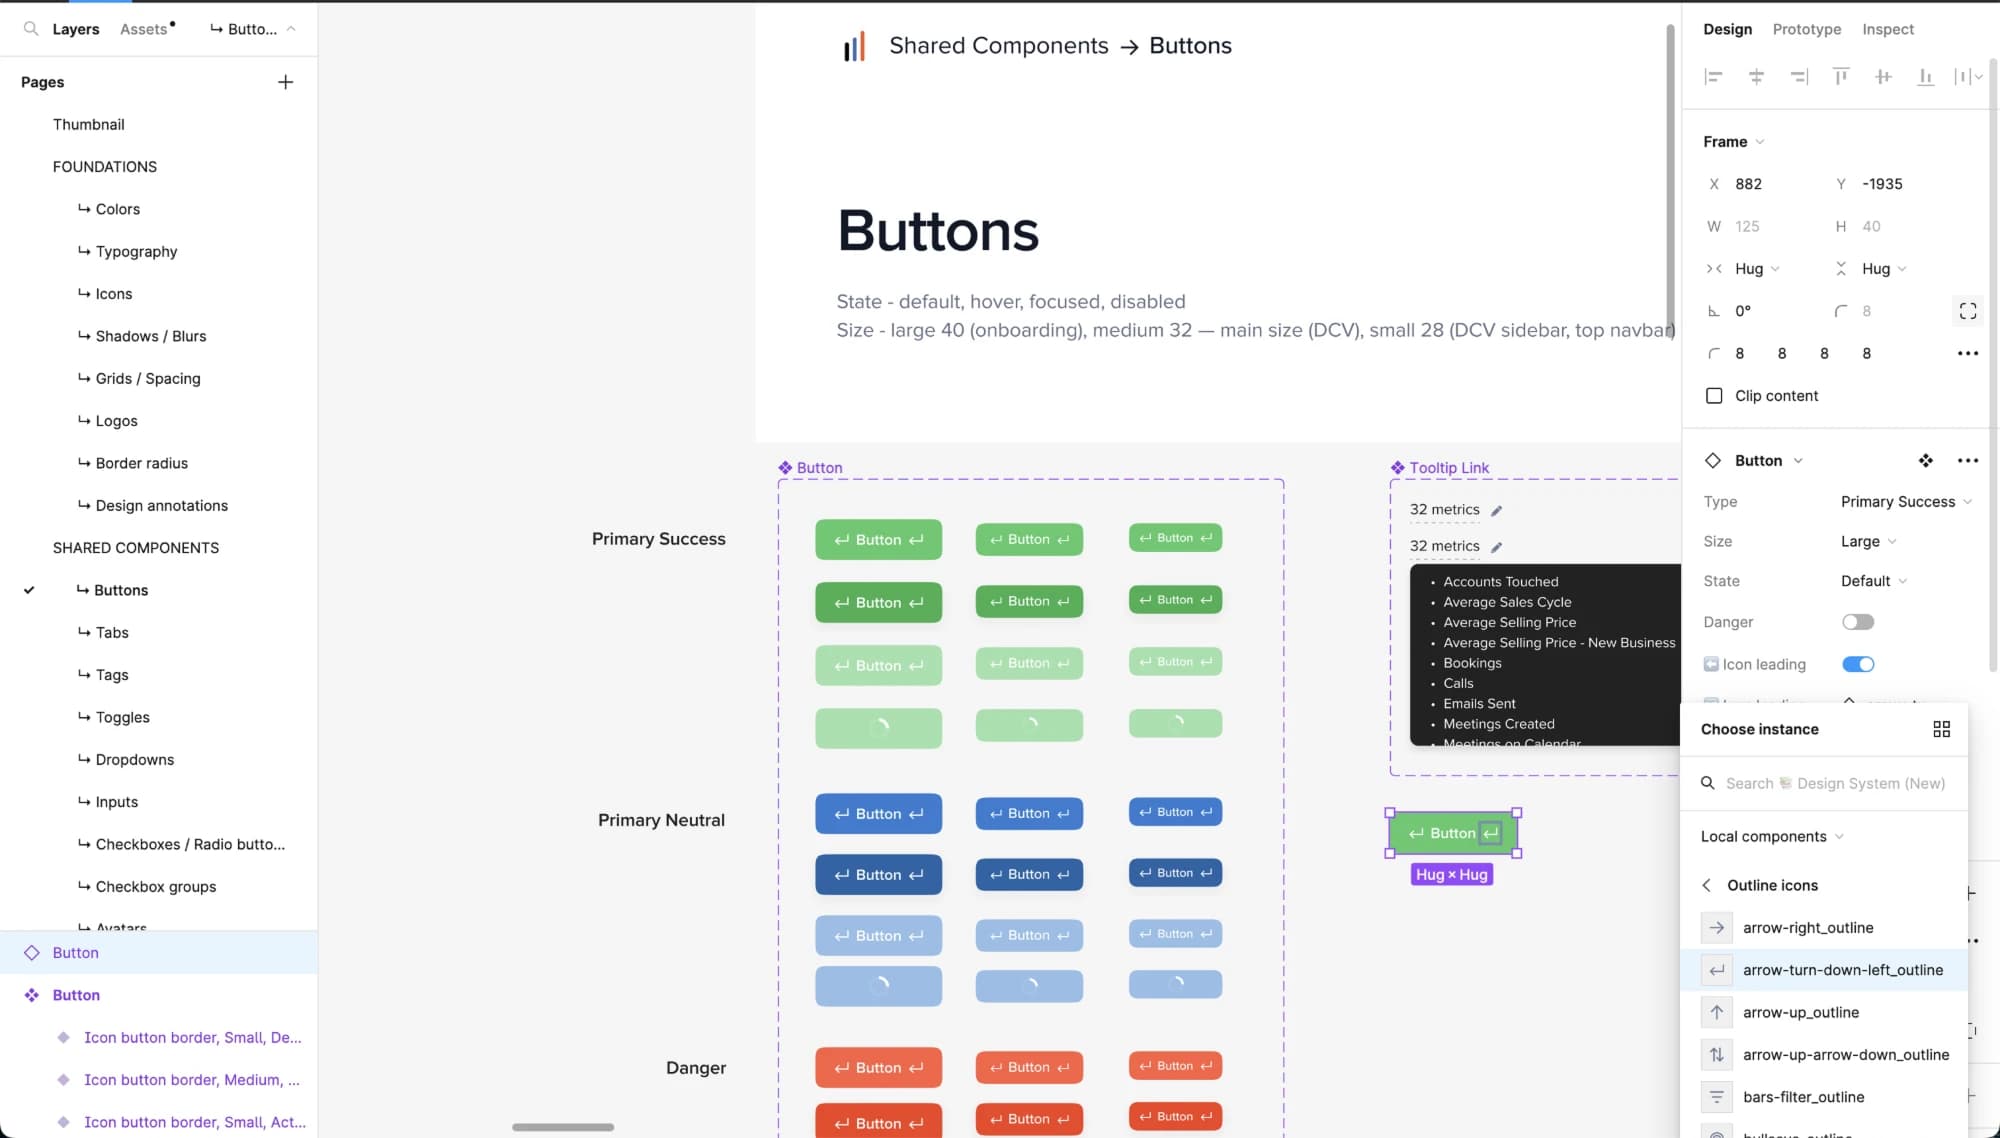Enable the Clip content checkbox
This screenshot has height=1138, width=2000.
(x=1714, y=396)
